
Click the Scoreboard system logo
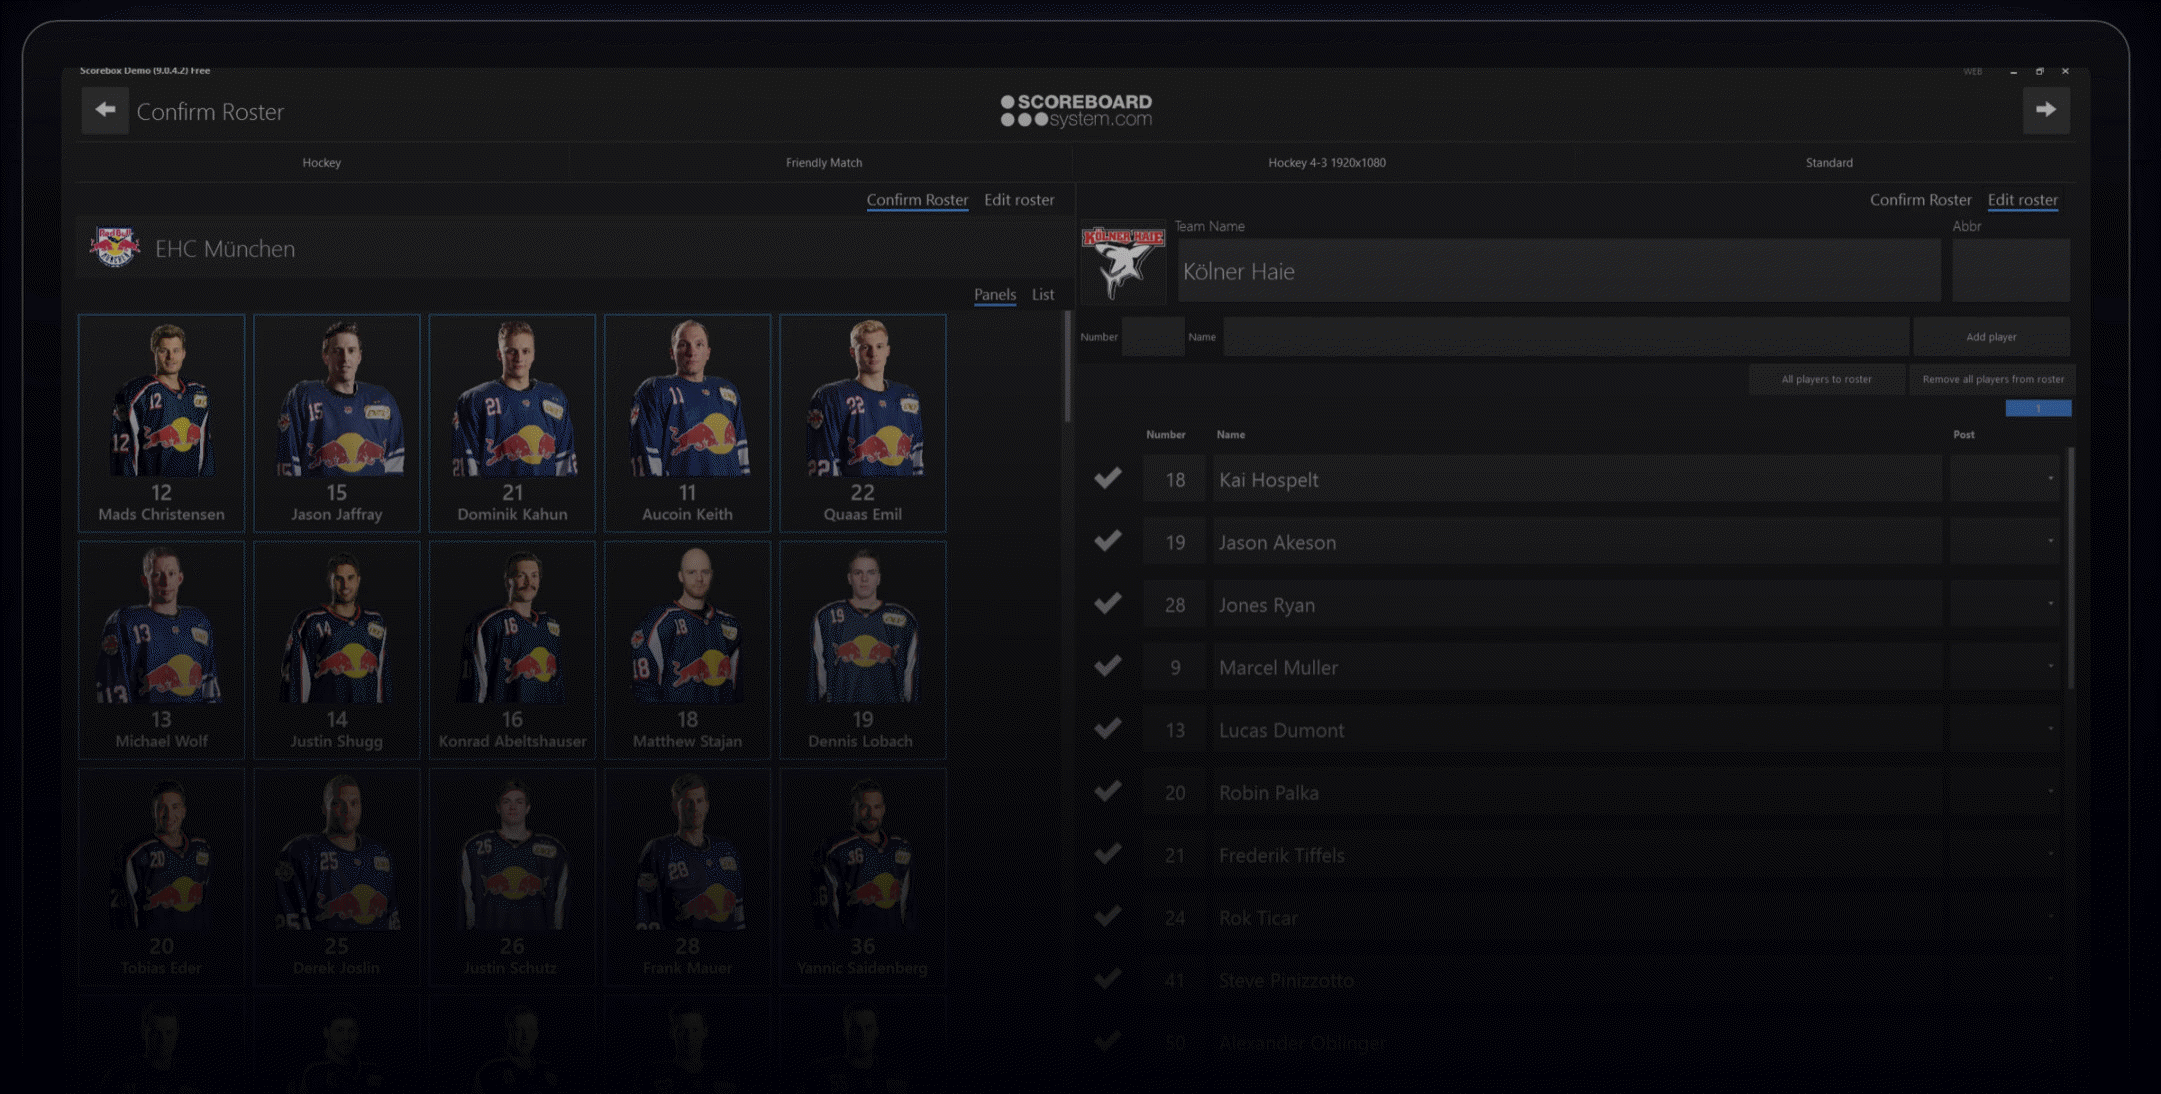point(1076,111)
